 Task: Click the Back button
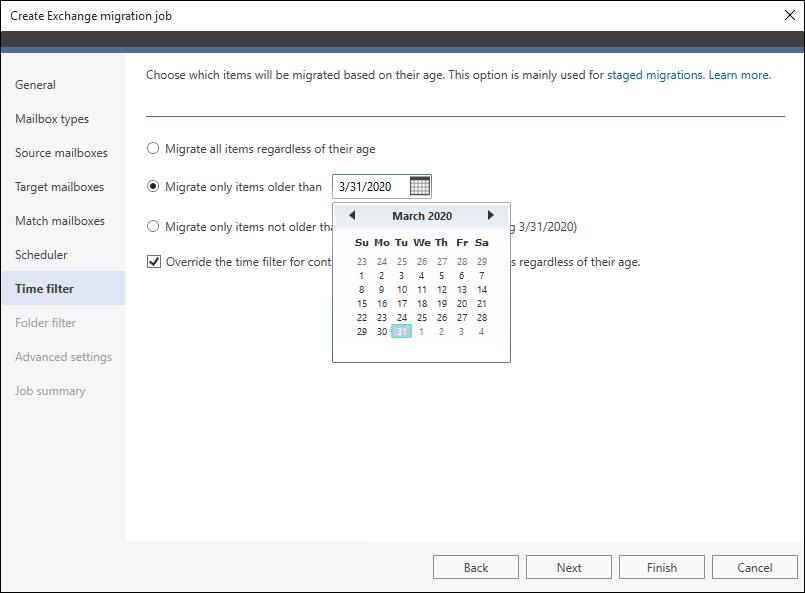click(476, 567)
